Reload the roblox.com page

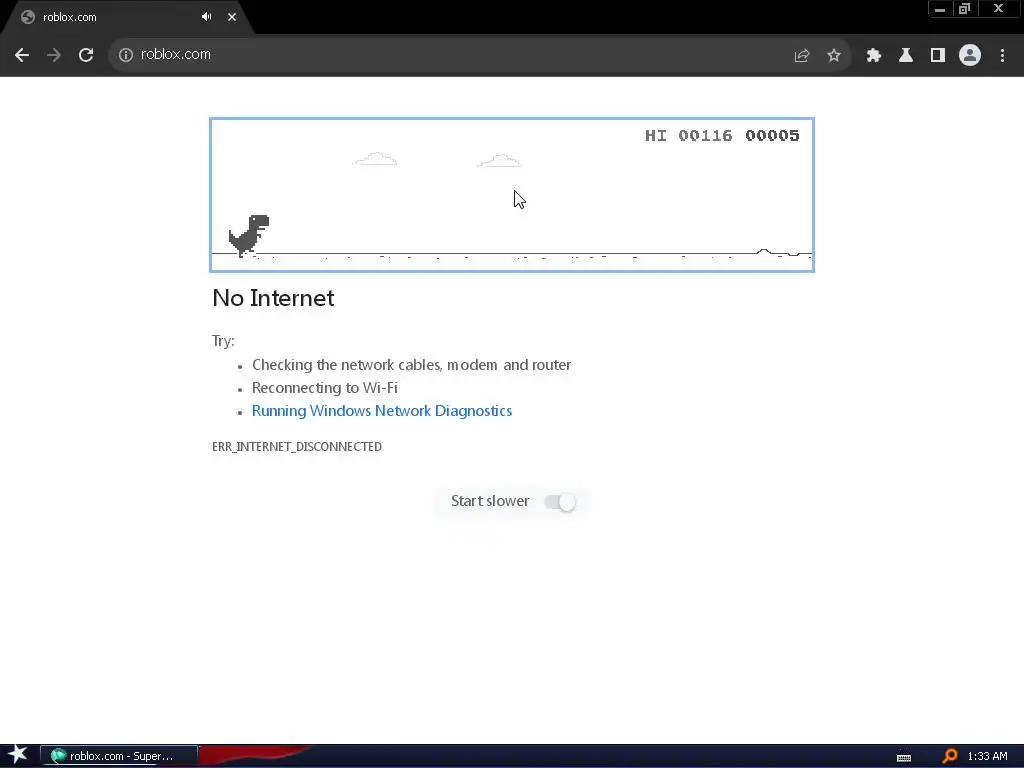point(86,56)
